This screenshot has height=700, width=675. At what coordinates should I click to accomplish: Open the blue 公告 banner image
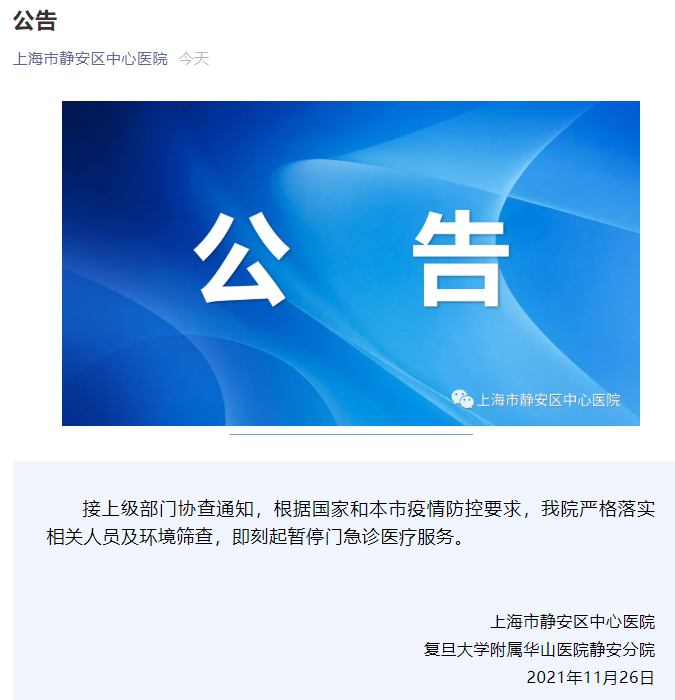click(x=350, y=263)
